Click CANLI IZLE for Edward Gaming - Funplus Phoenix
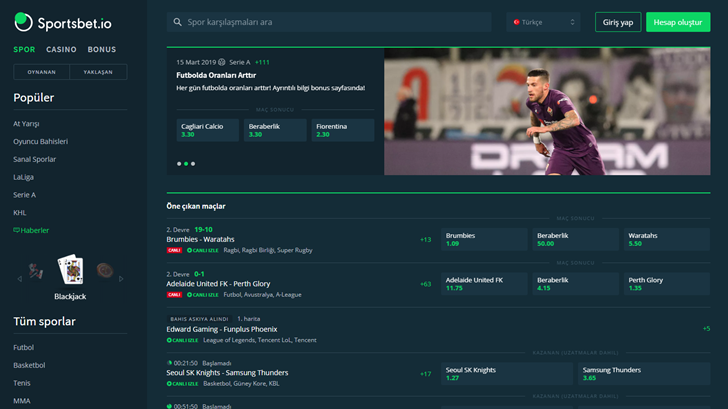 pos(182,340)
